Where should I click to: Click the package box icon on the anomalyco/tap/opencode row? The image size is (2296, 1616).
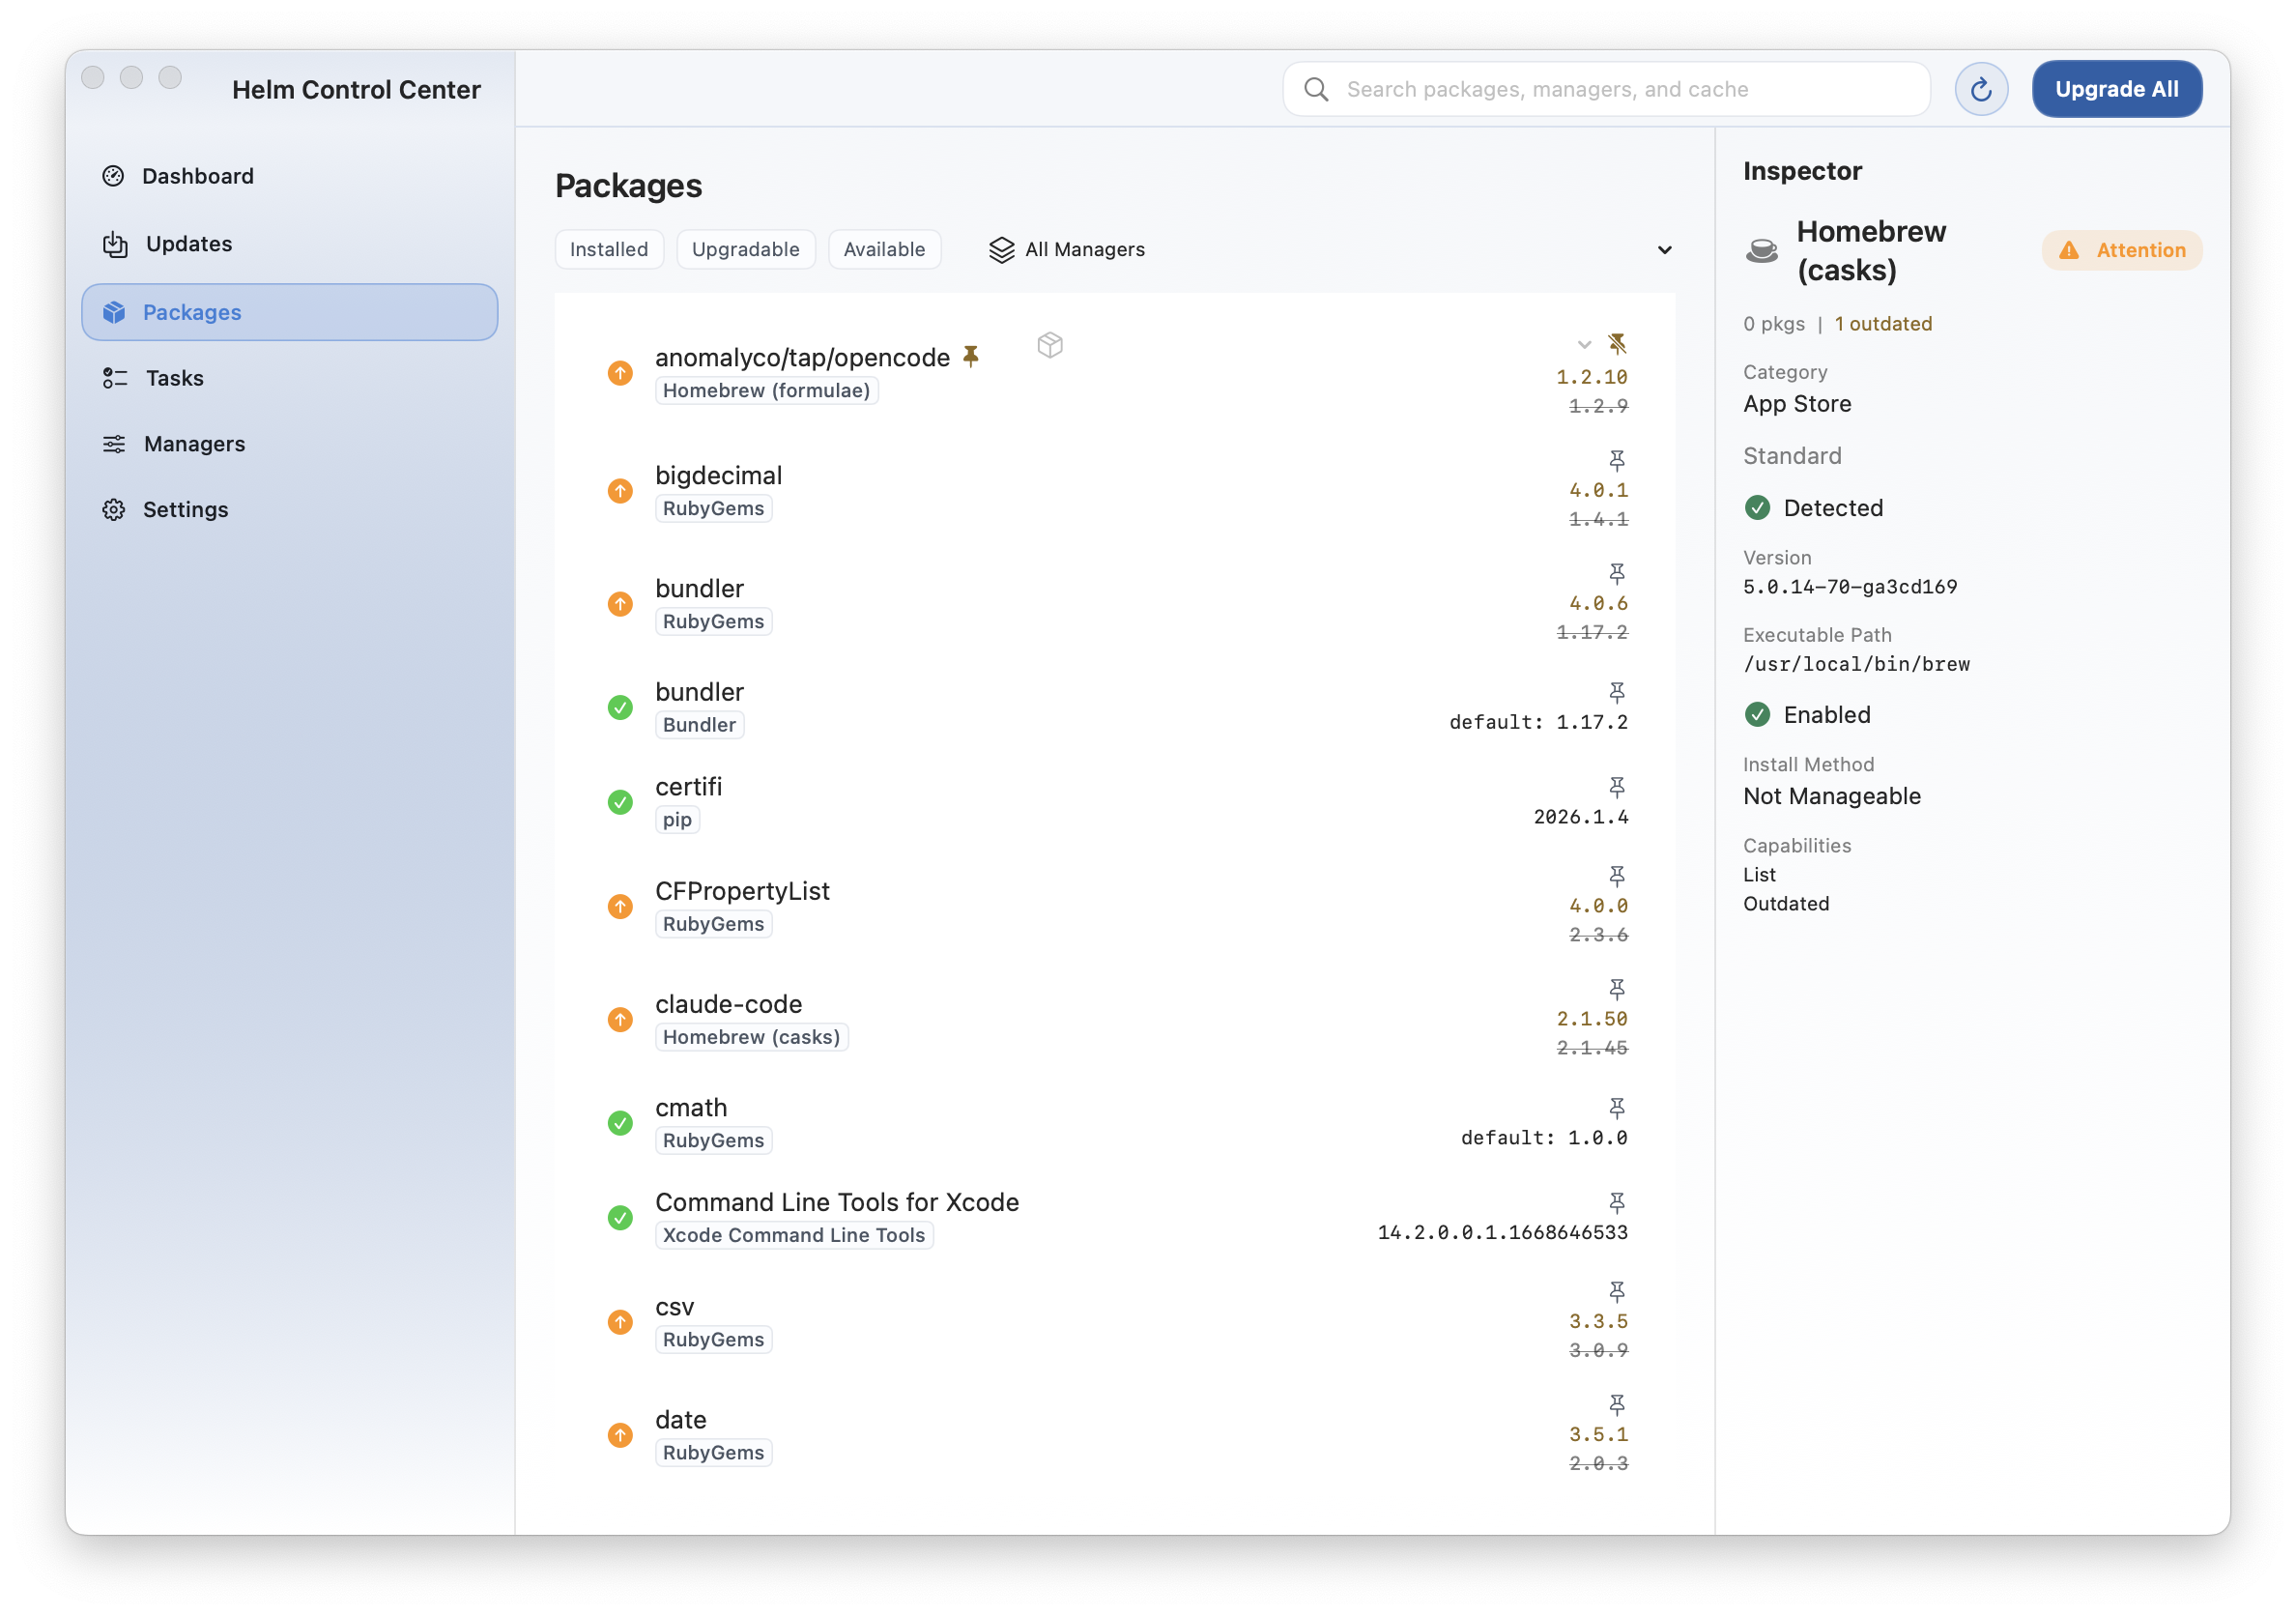(1049, 345)
